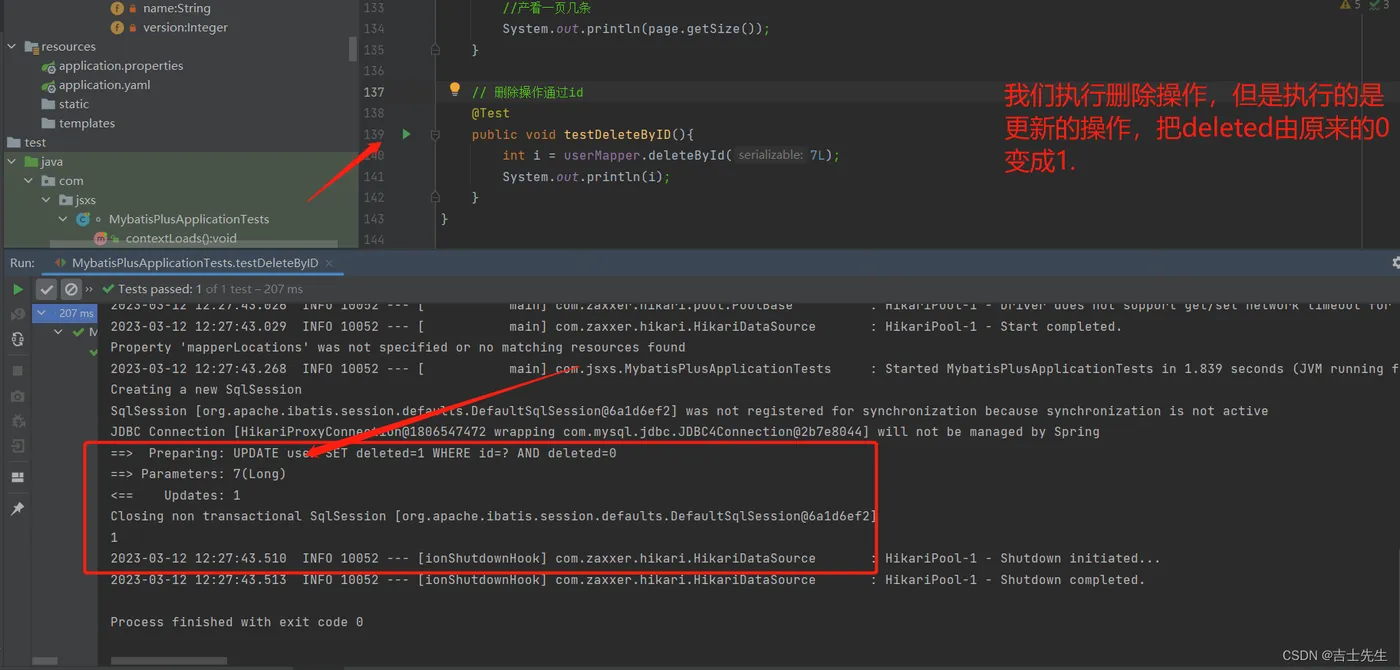Click the toggle auto-test icon in Run sidebar
The width and height of the screenshot is (1400, 670).
(18, 339)
